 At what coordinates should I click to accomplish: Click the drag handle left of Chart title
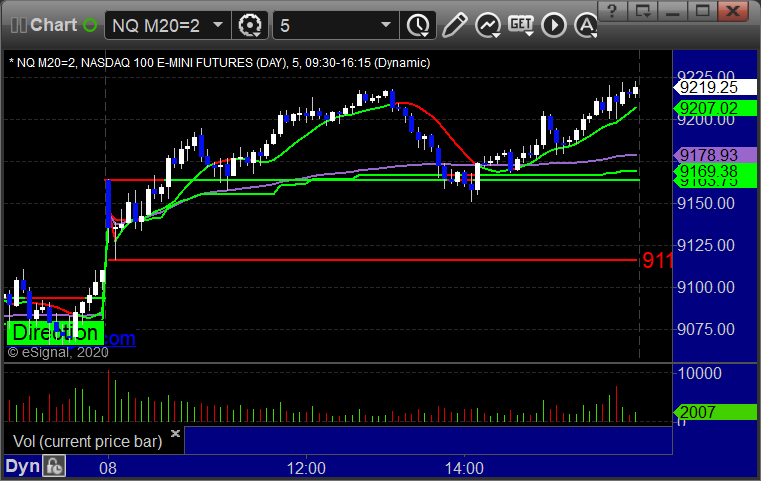18,25
